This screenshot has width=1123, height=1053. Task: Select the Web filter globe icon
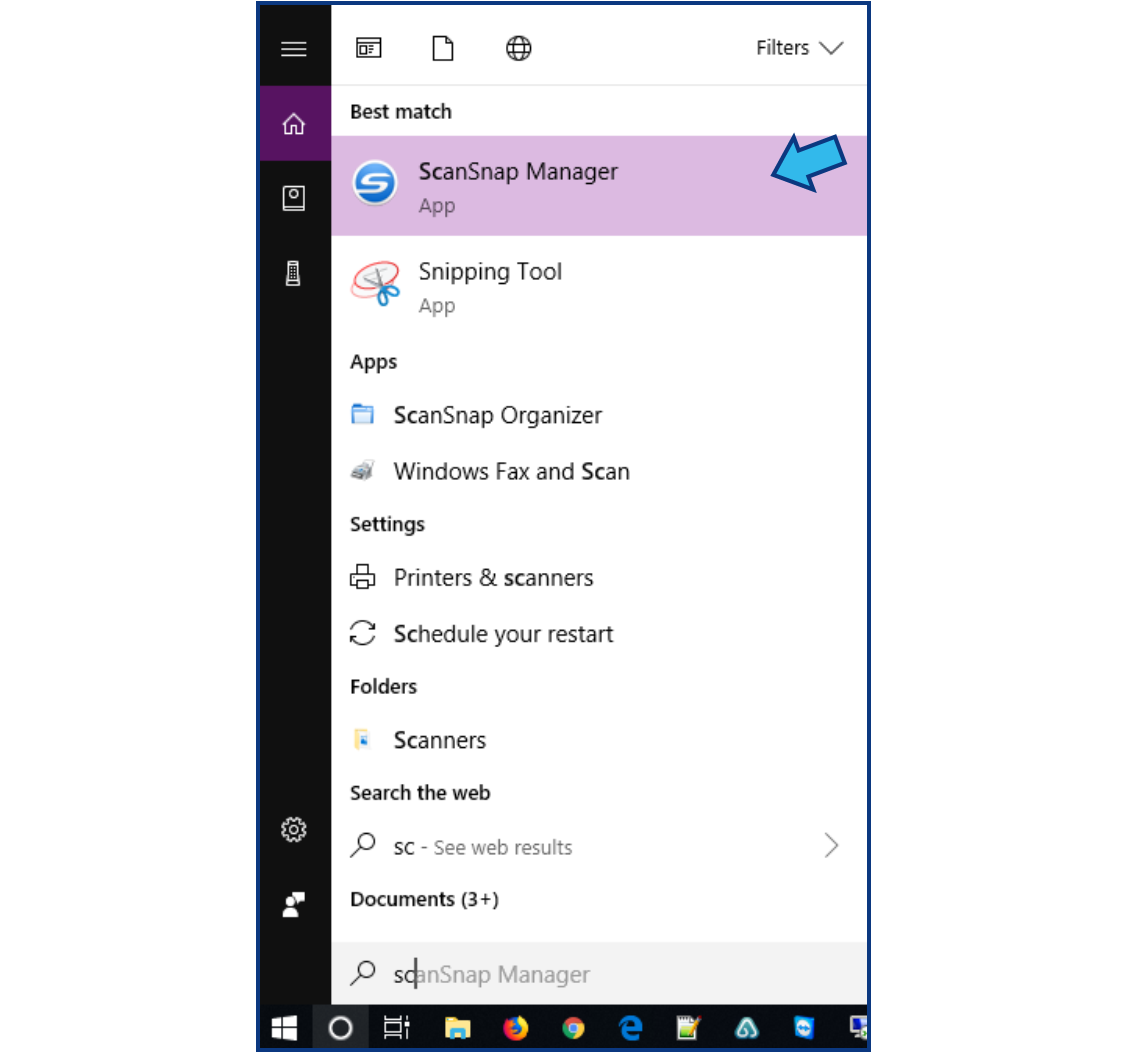point(518,47)
